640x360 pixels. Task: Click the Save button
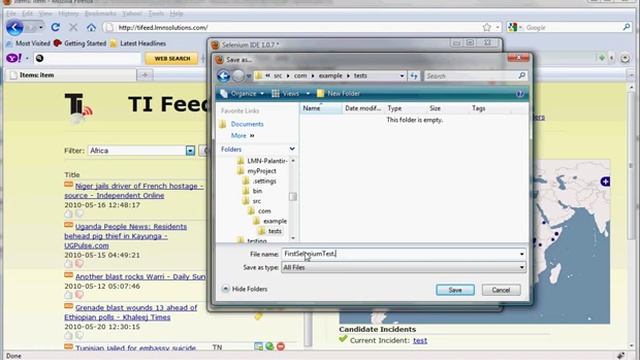pos(455,290)
